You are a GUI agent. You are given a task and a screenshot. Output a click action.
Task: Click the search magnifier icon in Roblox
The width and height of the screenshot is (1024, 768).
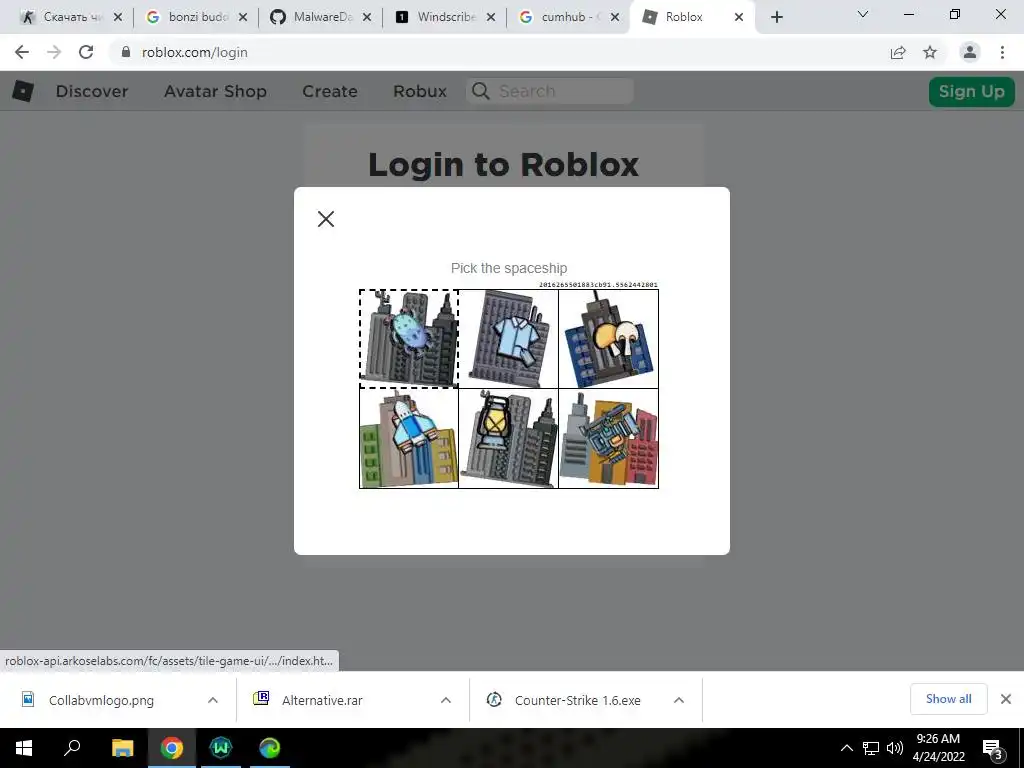pos(481,91)
